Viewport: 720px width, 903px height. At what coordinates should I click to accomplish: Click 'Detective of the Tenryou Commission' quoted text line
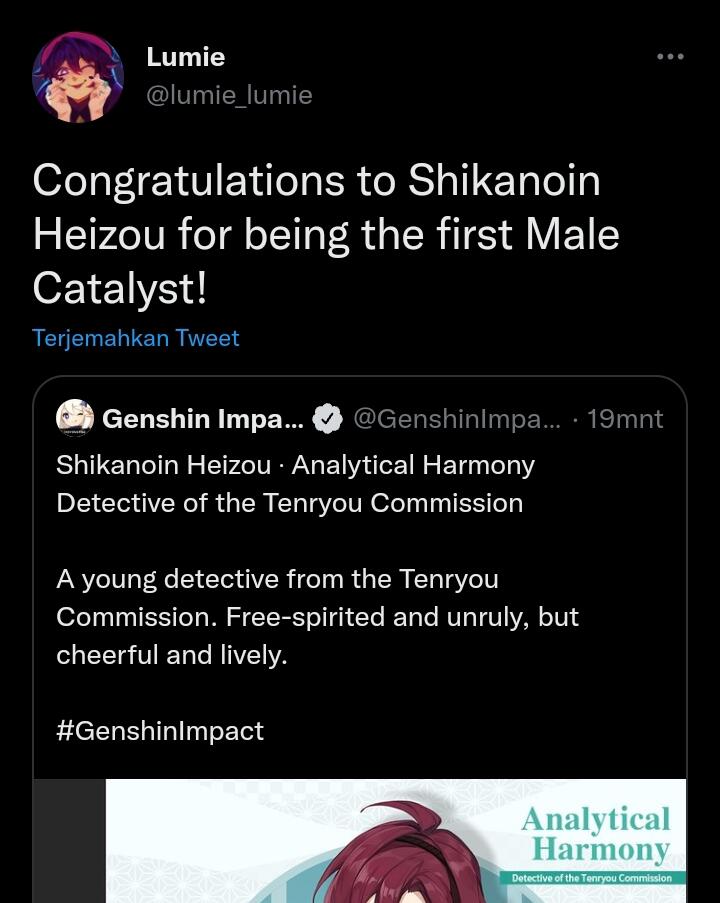(x=289, y=503)
